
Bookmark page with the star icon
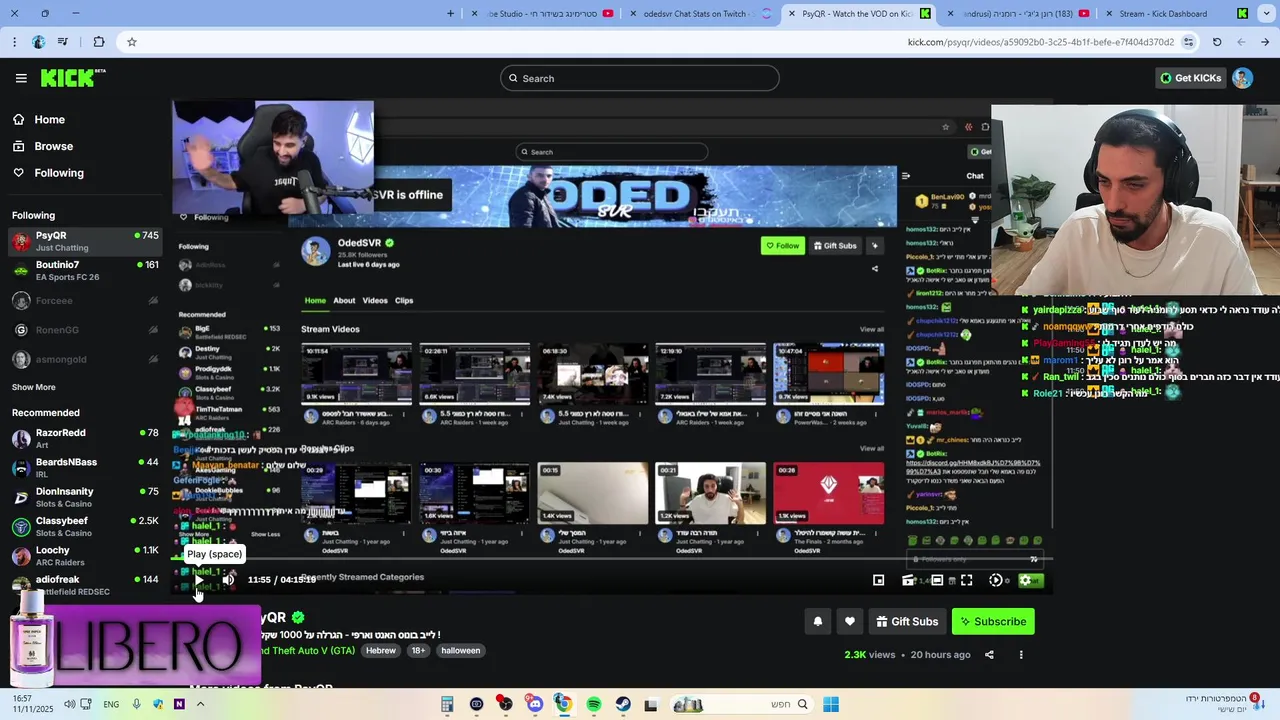(131, 42)
